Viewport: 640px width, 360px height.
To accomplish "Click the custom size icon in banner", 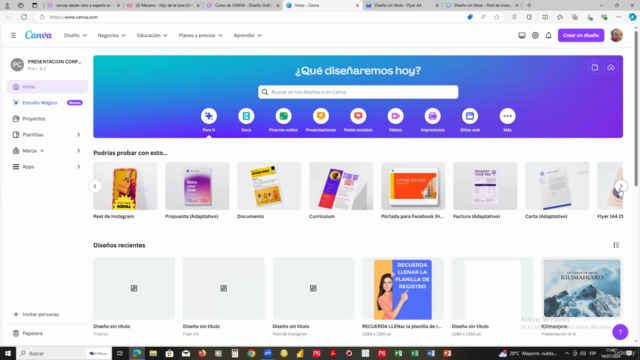I will [595, 68].
